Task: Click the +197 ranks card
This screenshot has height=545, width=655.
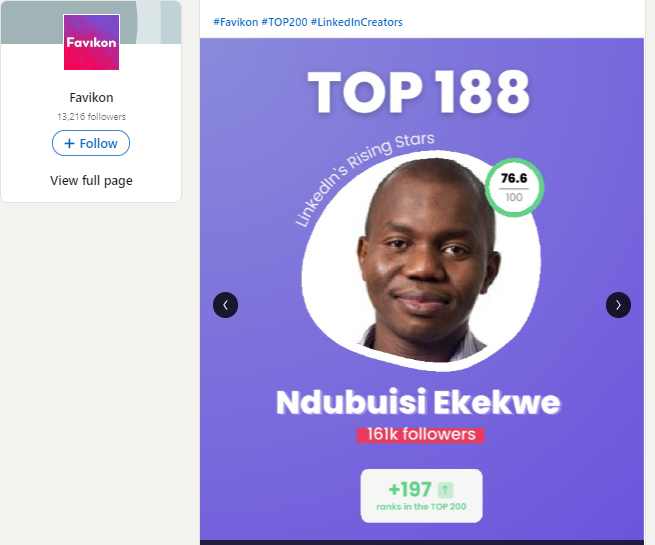Action: pos(421,496)
